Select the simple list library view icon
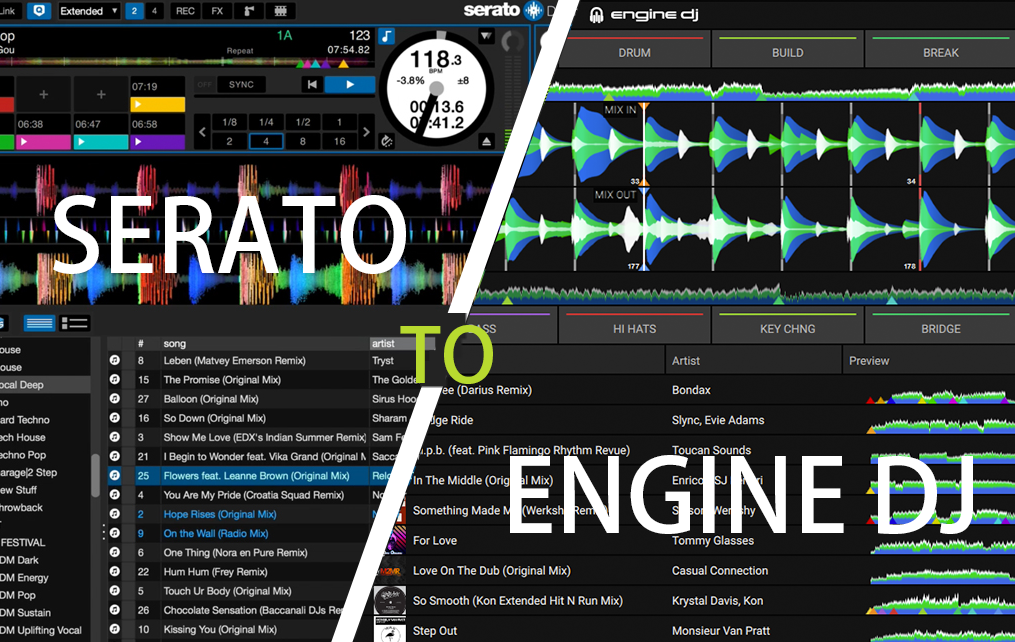Viewport: 1015px width, 642px height. 39,323
